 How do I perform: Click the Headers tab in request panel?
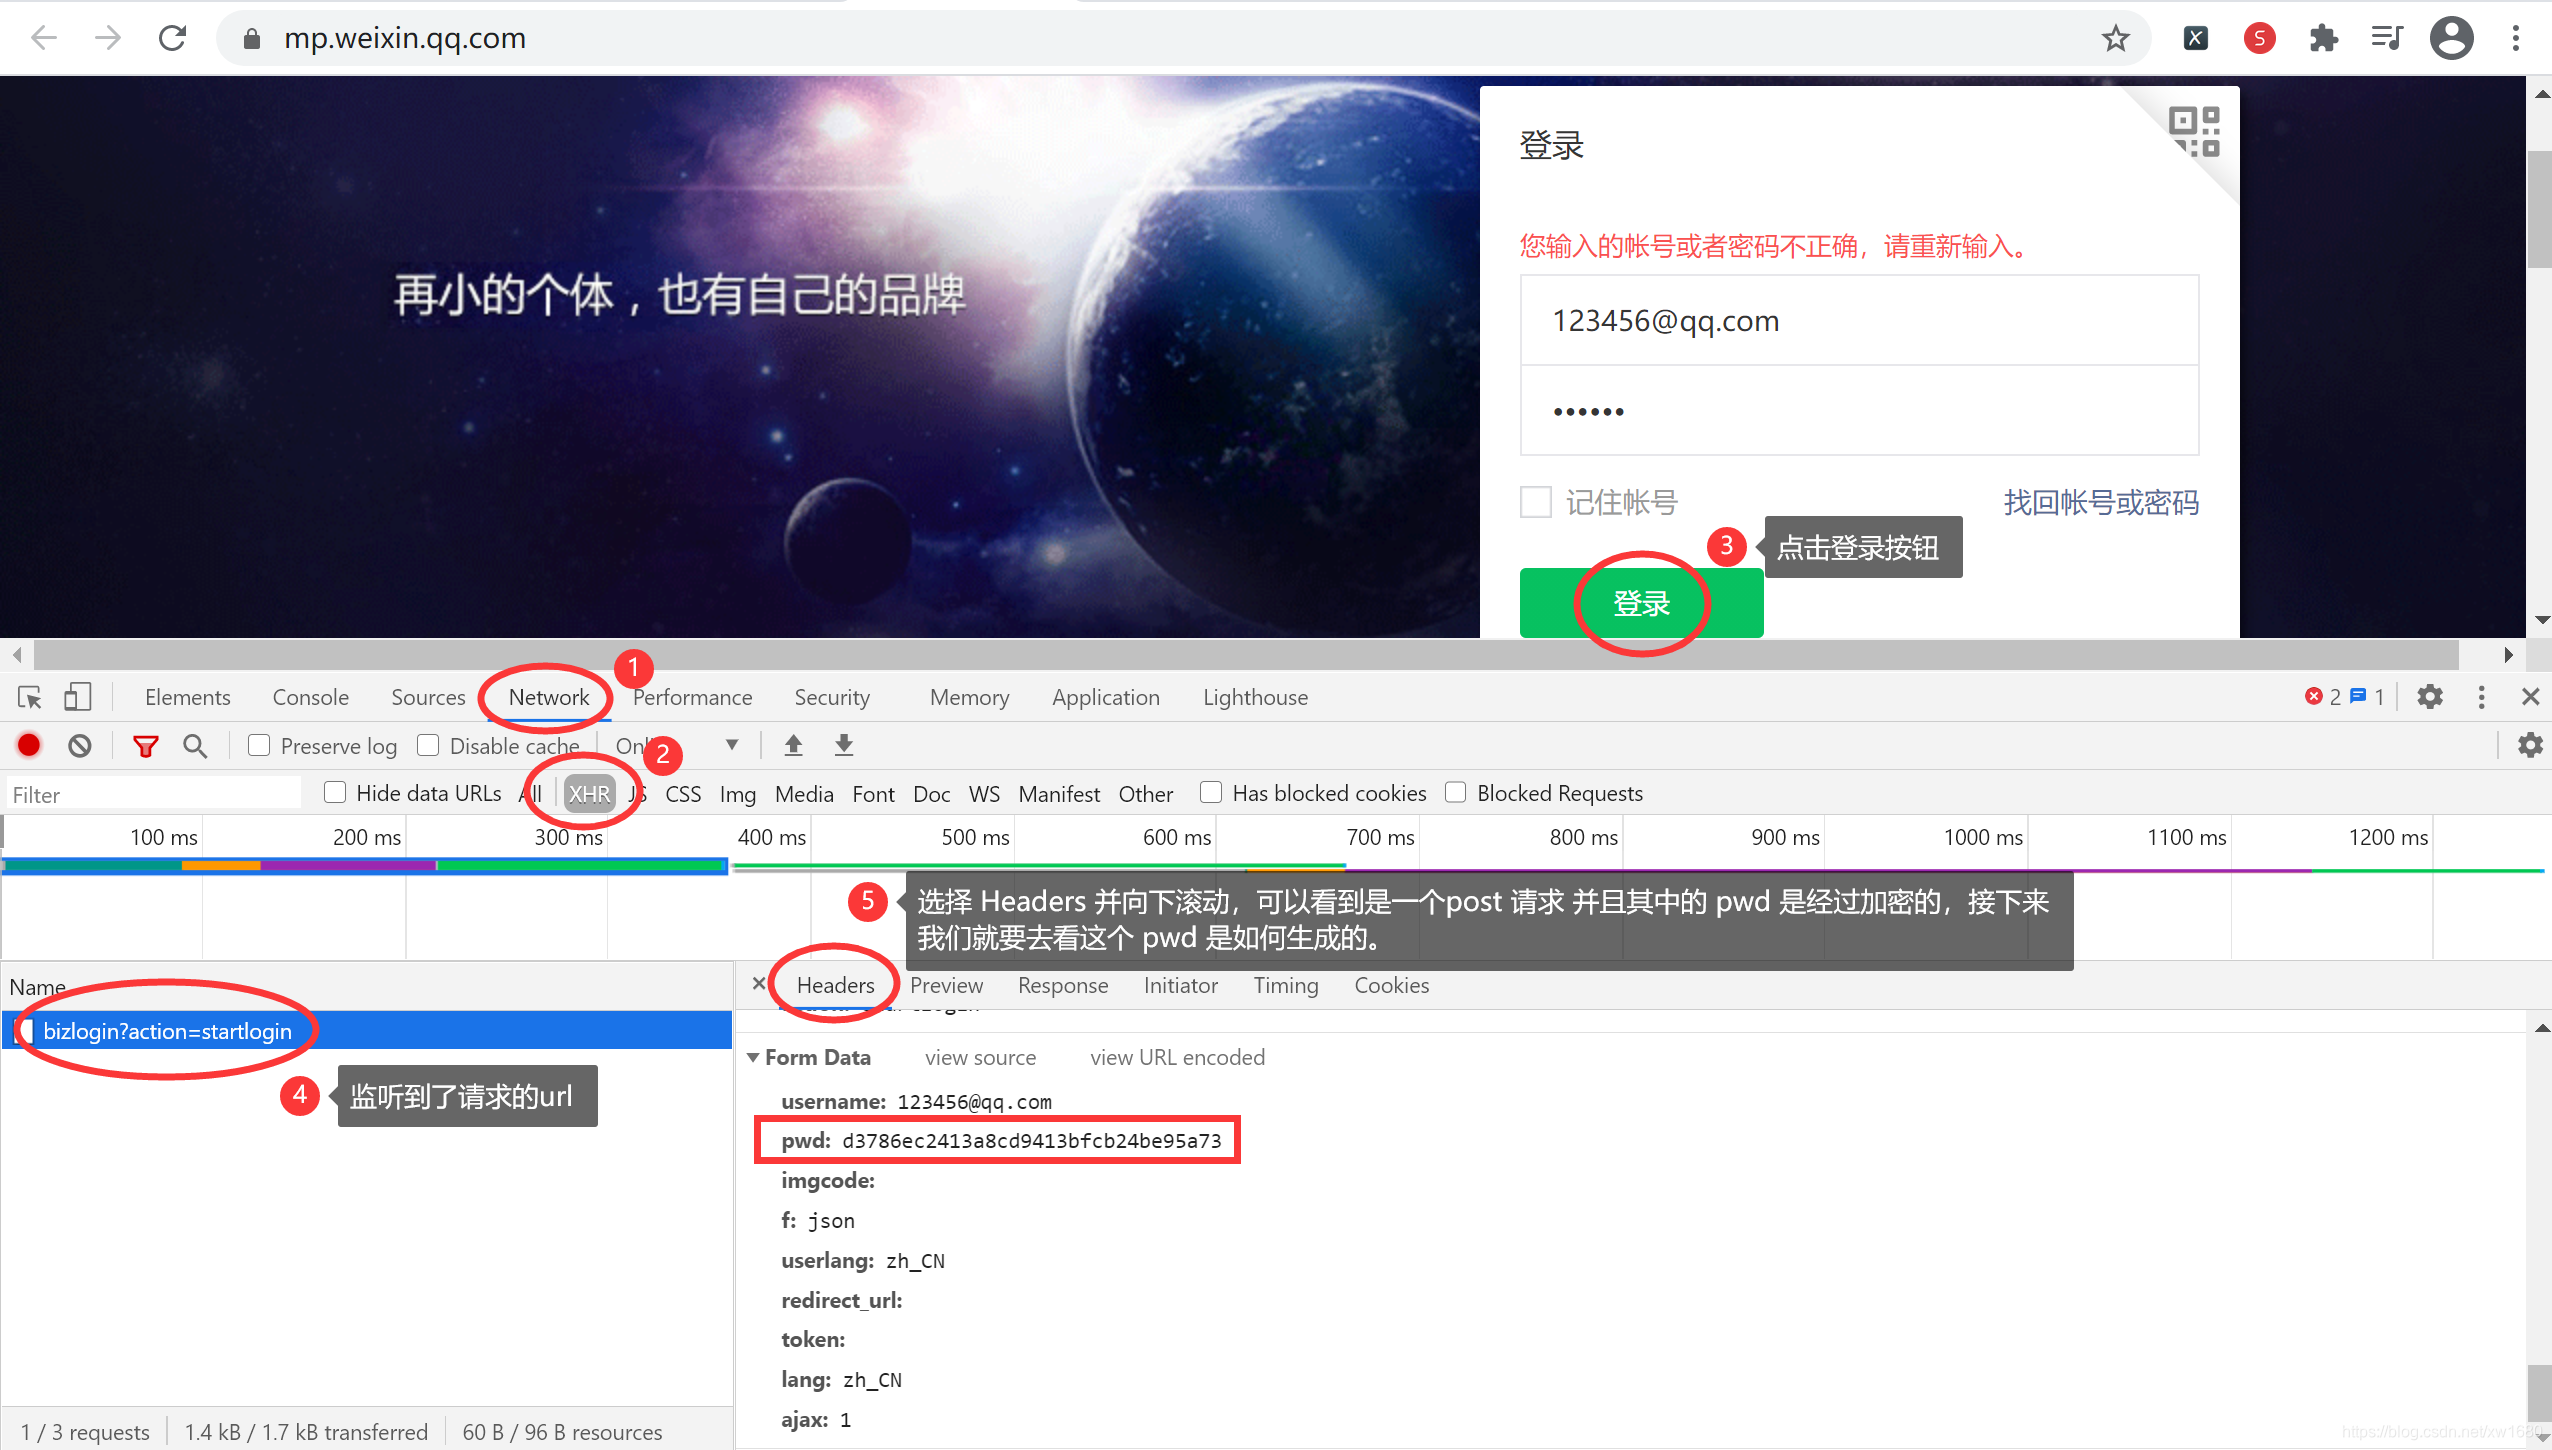tap(836, 984)
